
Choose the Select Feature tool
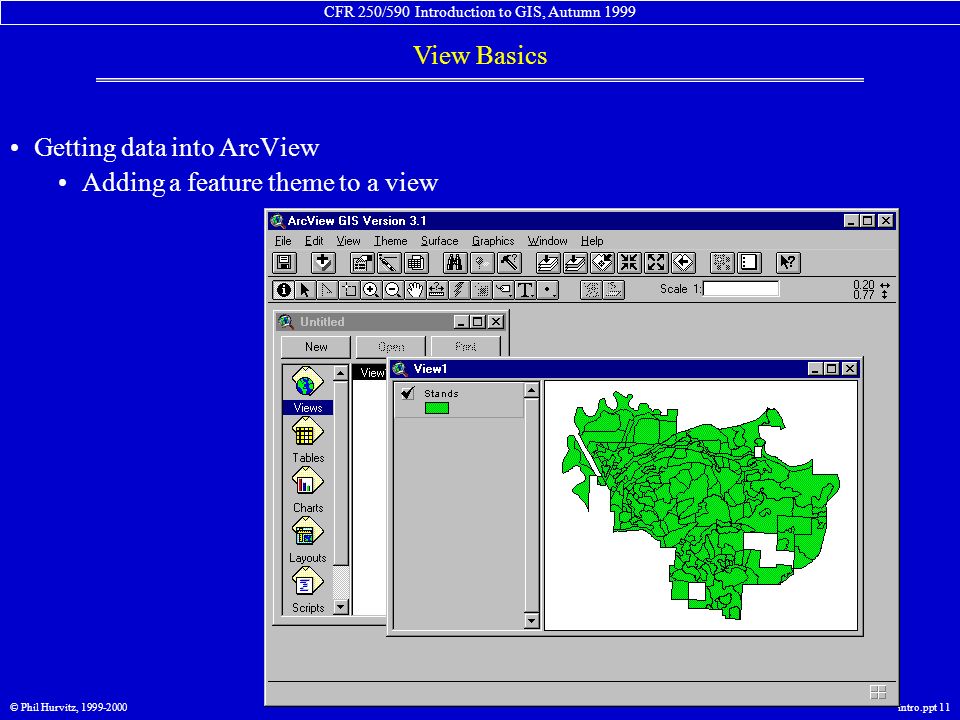point(349,290)
